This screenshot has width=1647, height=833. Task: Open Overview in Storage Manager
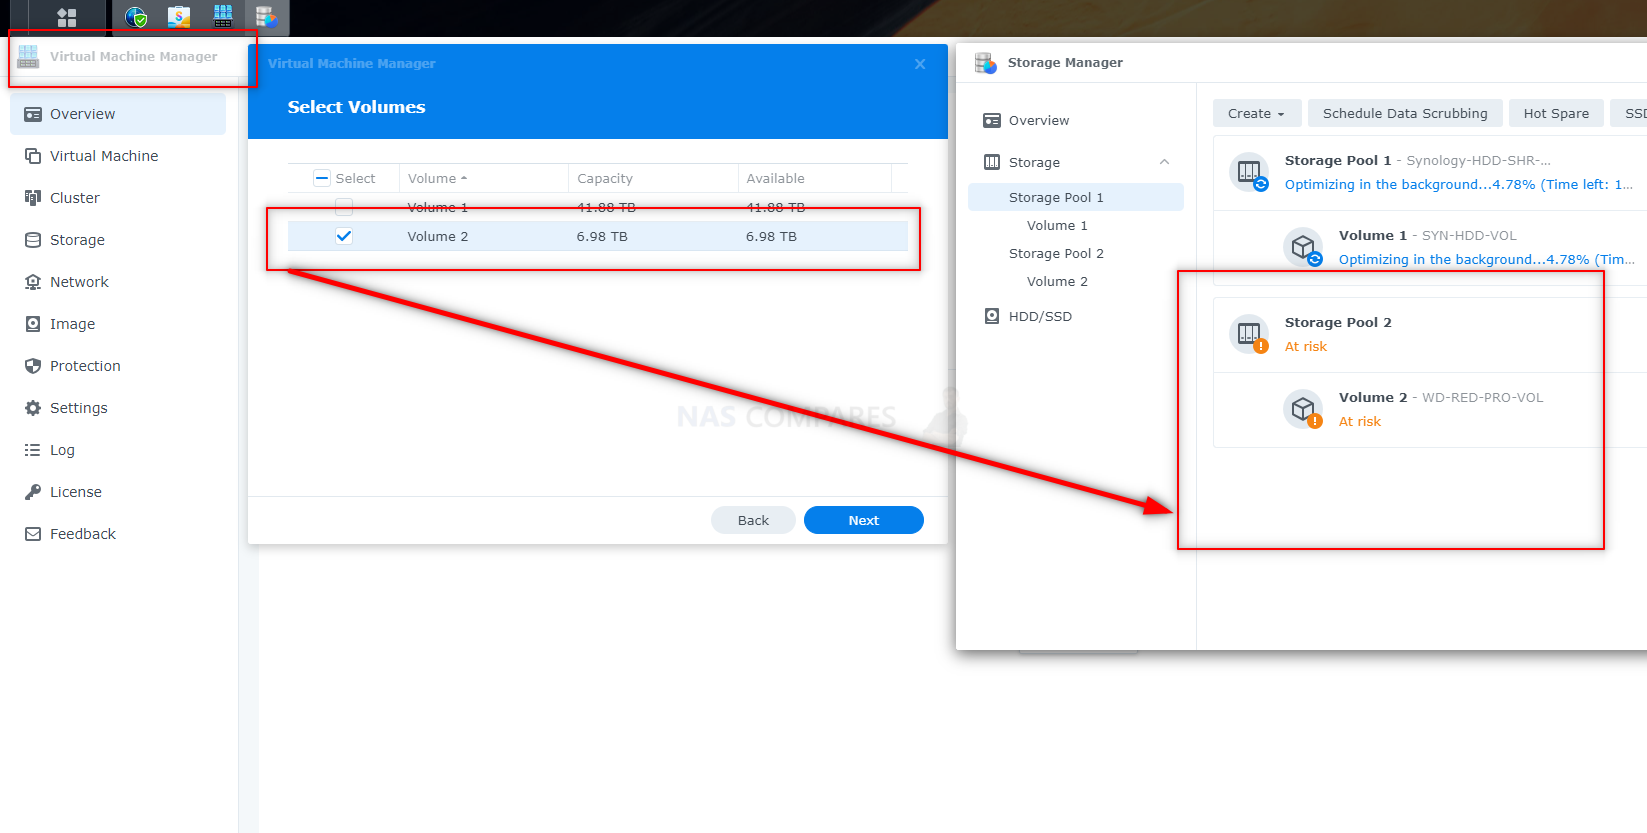[x=1076, y=121]
